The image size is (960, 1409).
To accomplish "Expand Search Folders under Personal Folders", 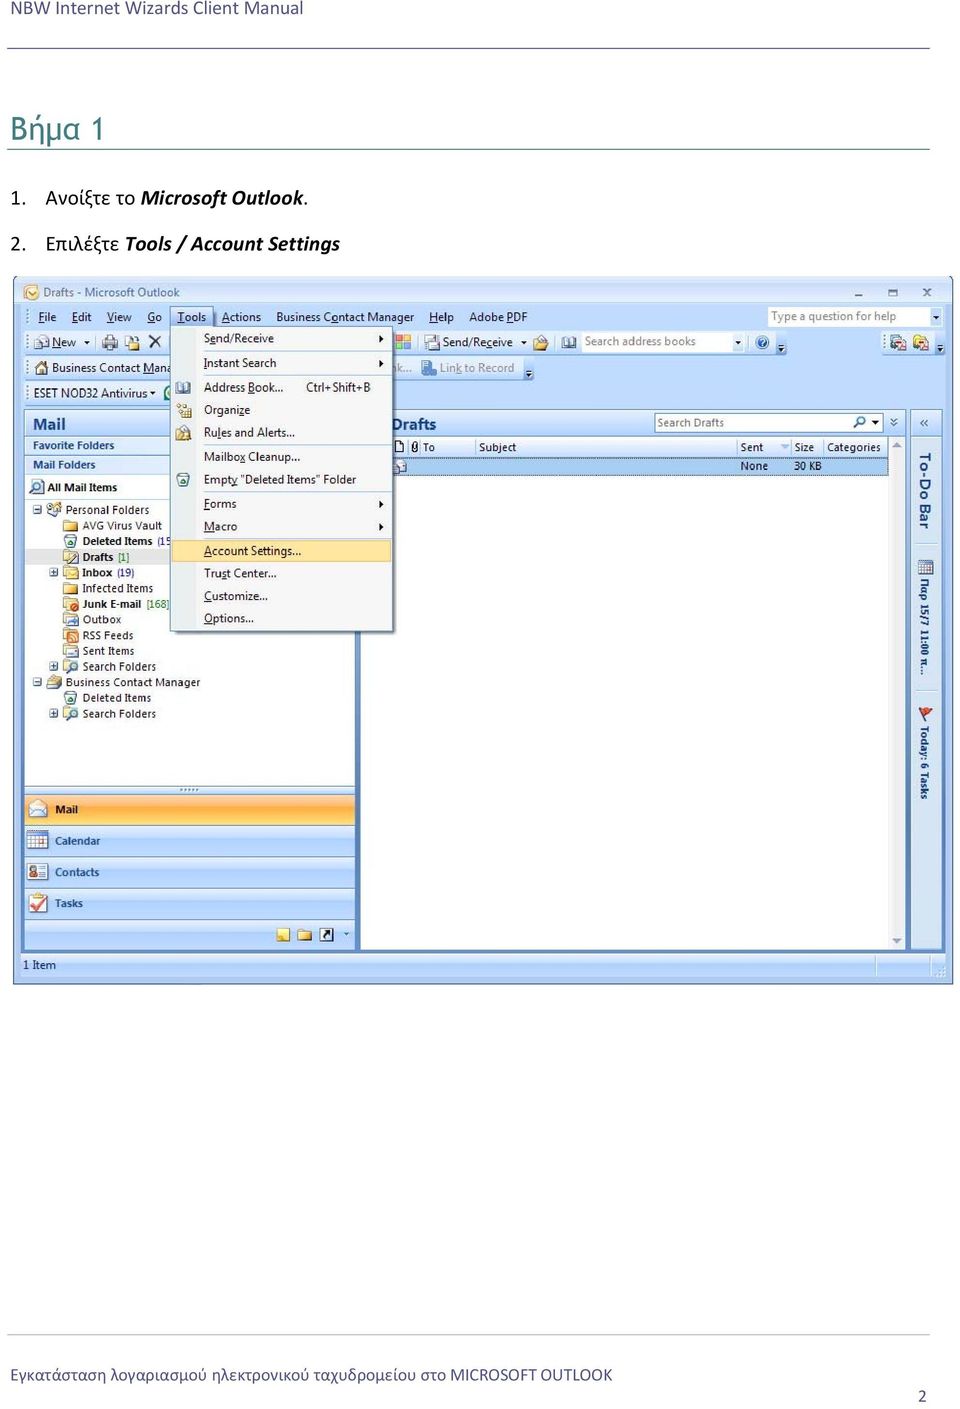I will pos(54,666).
